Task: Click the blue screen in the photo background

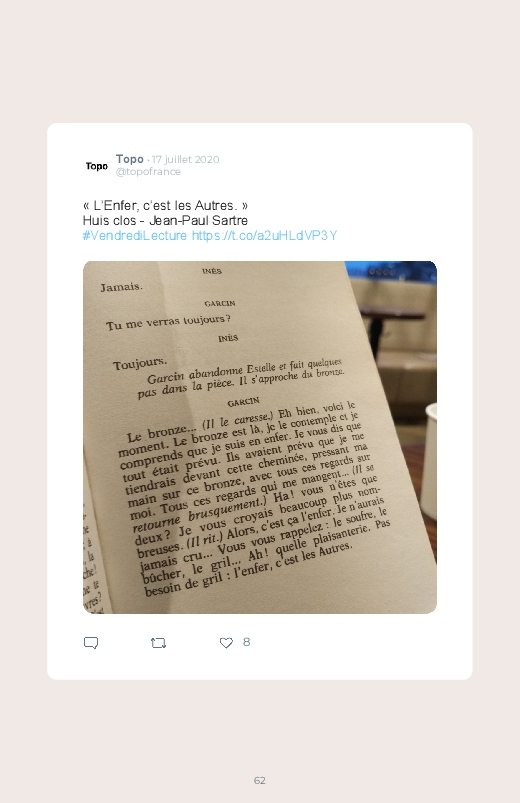Action: pos(391,269)
